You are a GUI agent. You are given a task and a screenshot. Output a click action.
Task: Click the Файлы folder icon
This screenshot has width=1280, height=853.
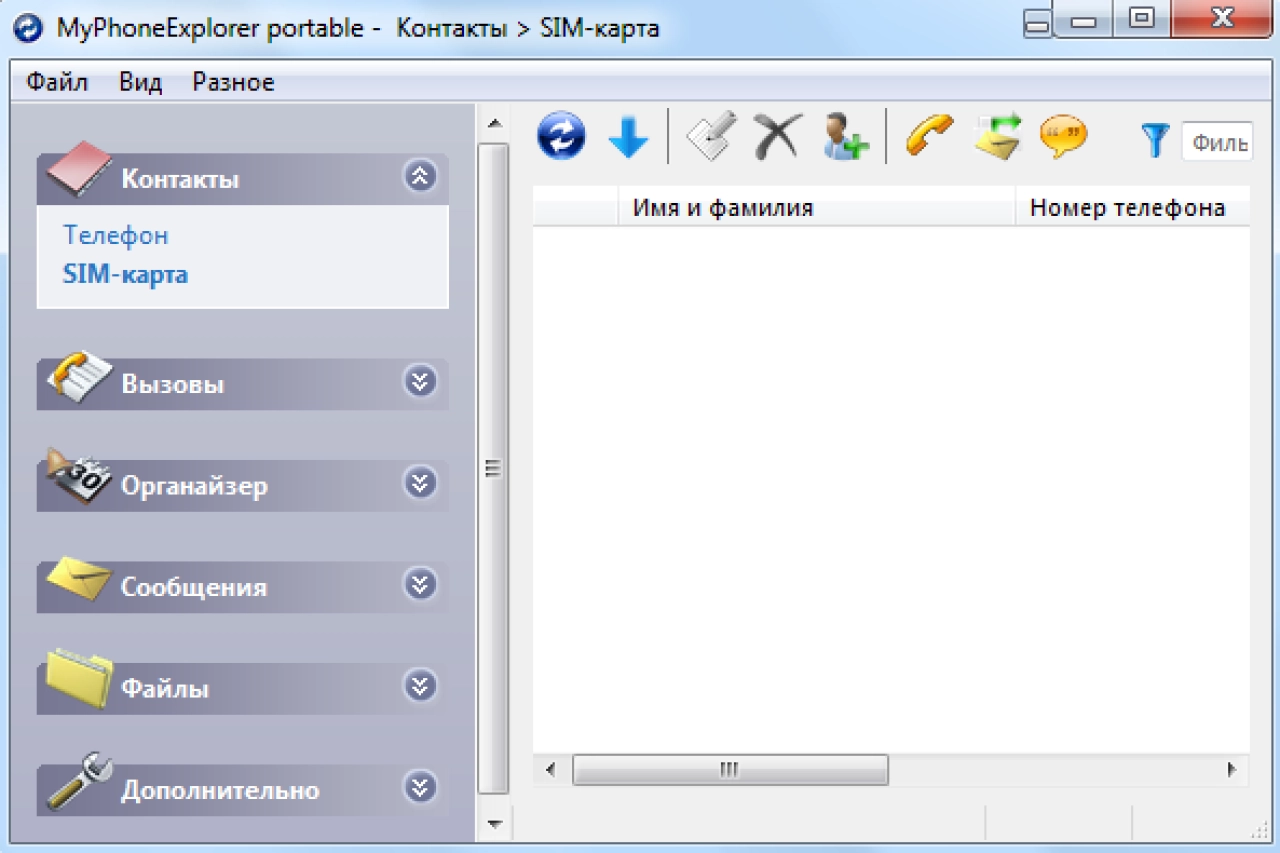point(78,678)
